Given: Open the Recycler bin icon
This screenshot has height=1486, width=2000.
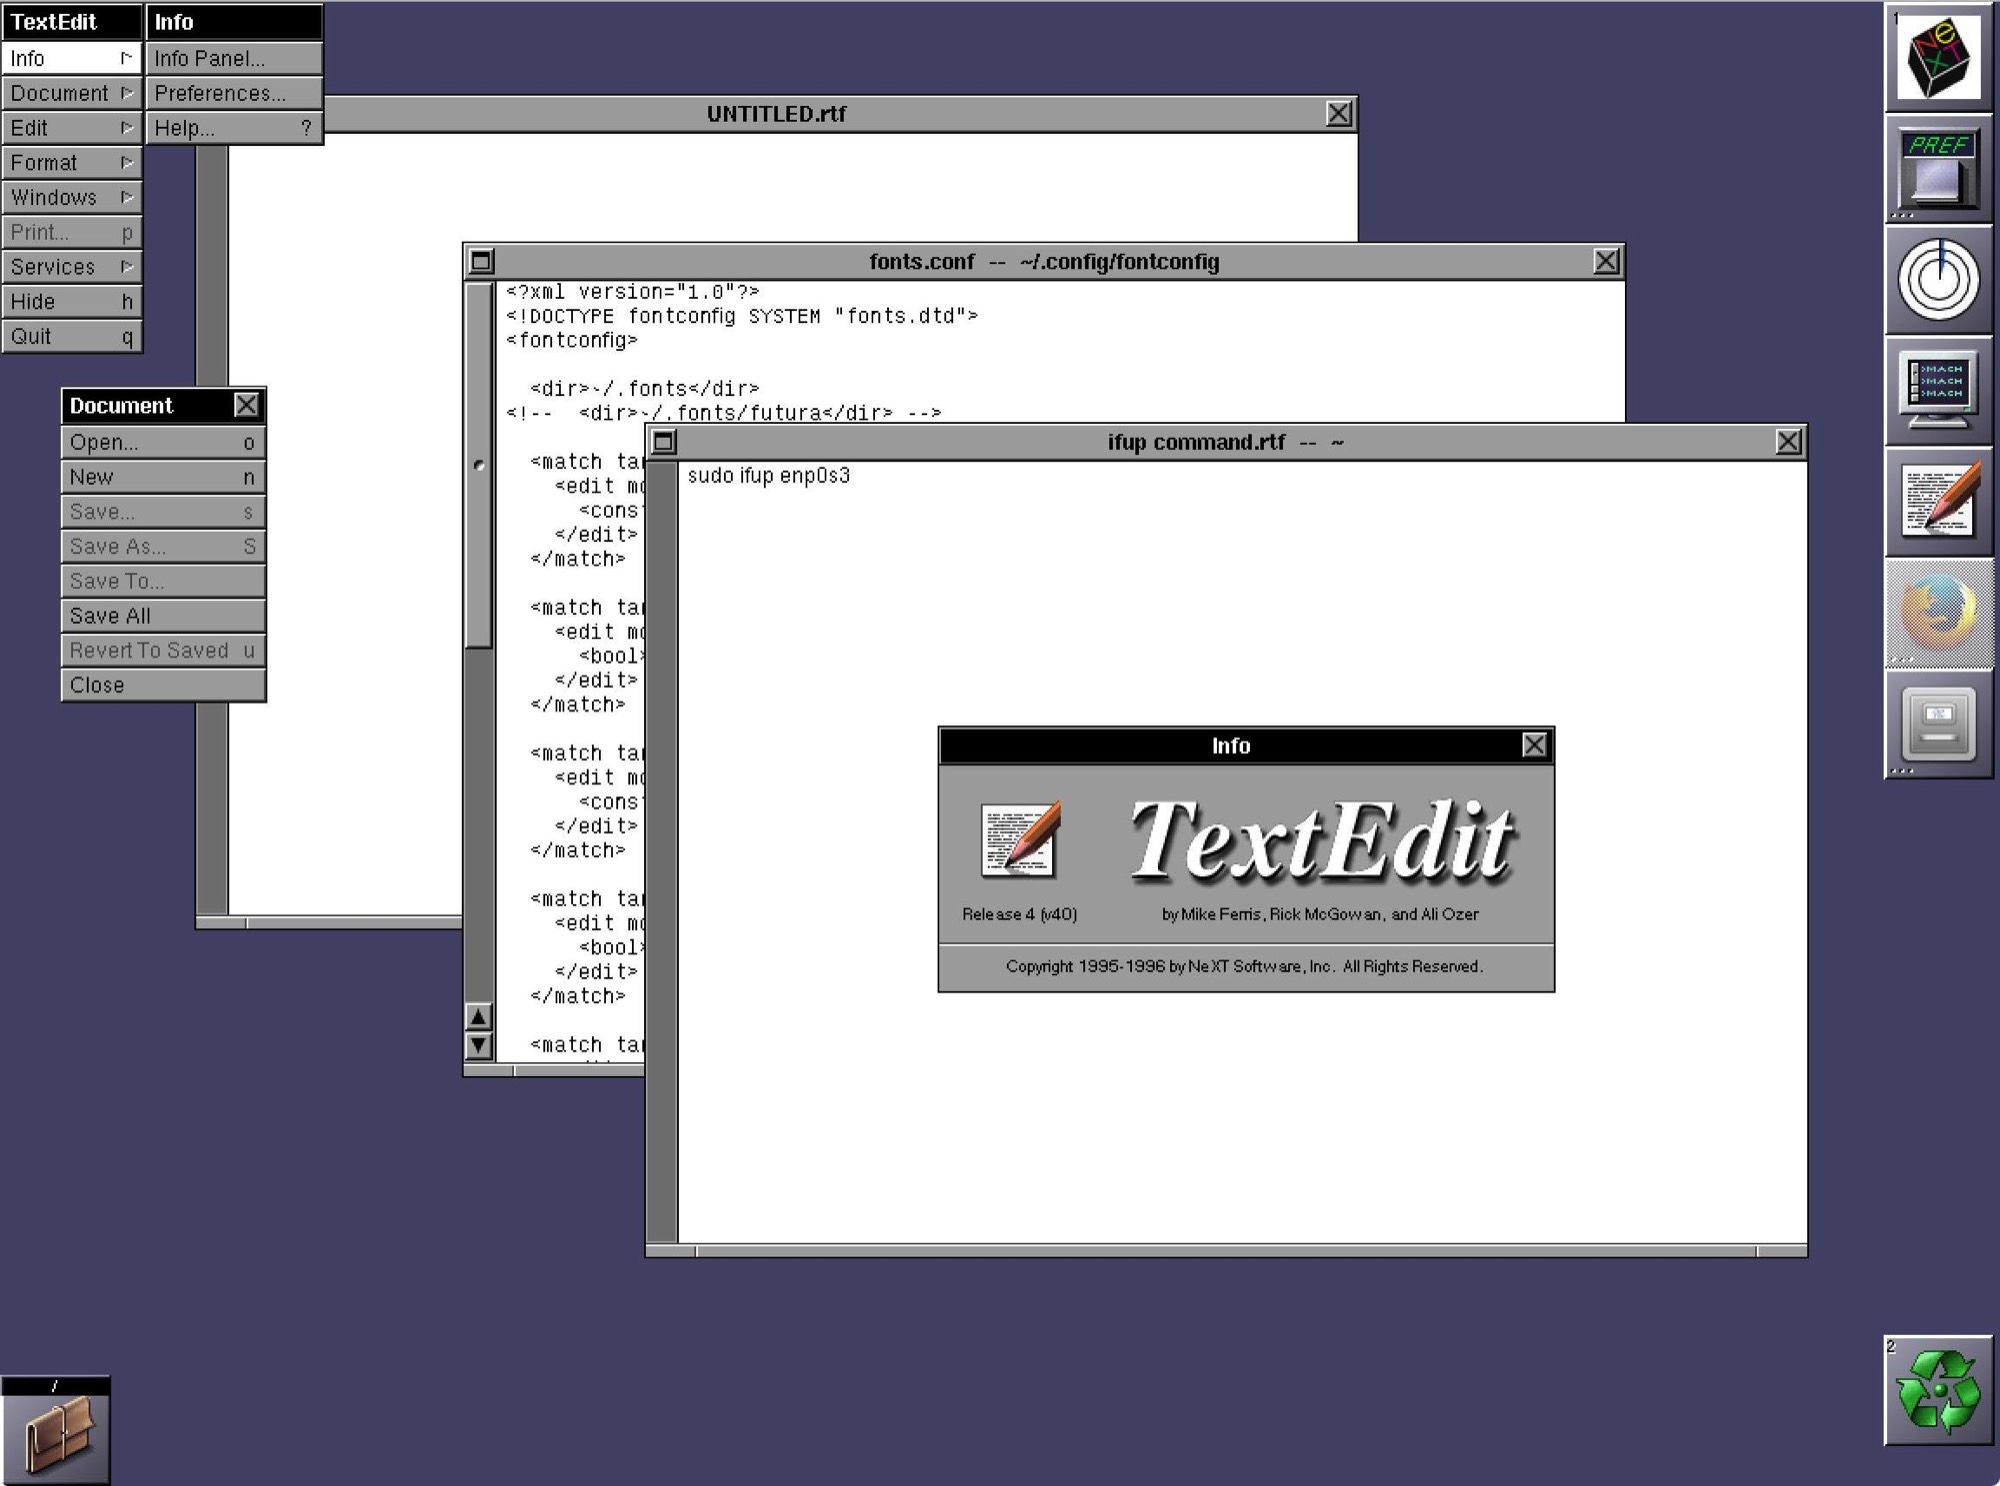Looking at the screenshot, I should [x=1939, y=1391].
